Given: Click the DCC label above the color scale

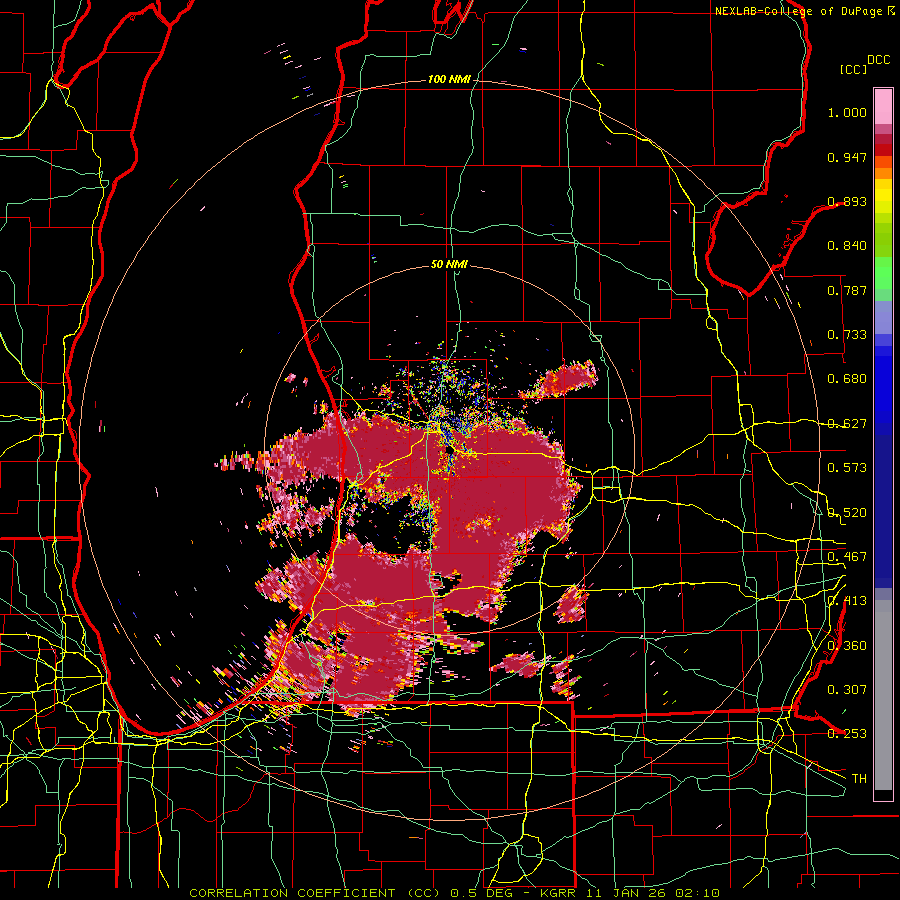Looking at the screenshot, I should (x=878, y=60).
